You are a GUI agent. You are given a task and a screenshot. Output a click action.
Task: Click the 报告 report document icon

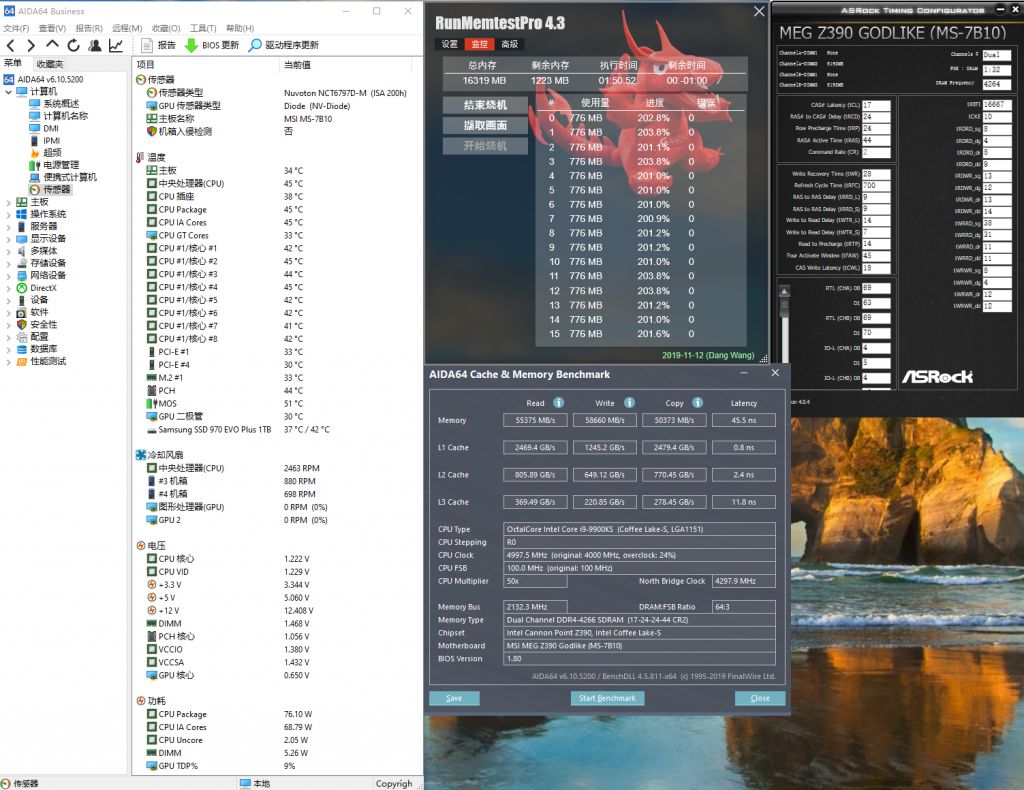pyautogui.click(x=146, y=45)
